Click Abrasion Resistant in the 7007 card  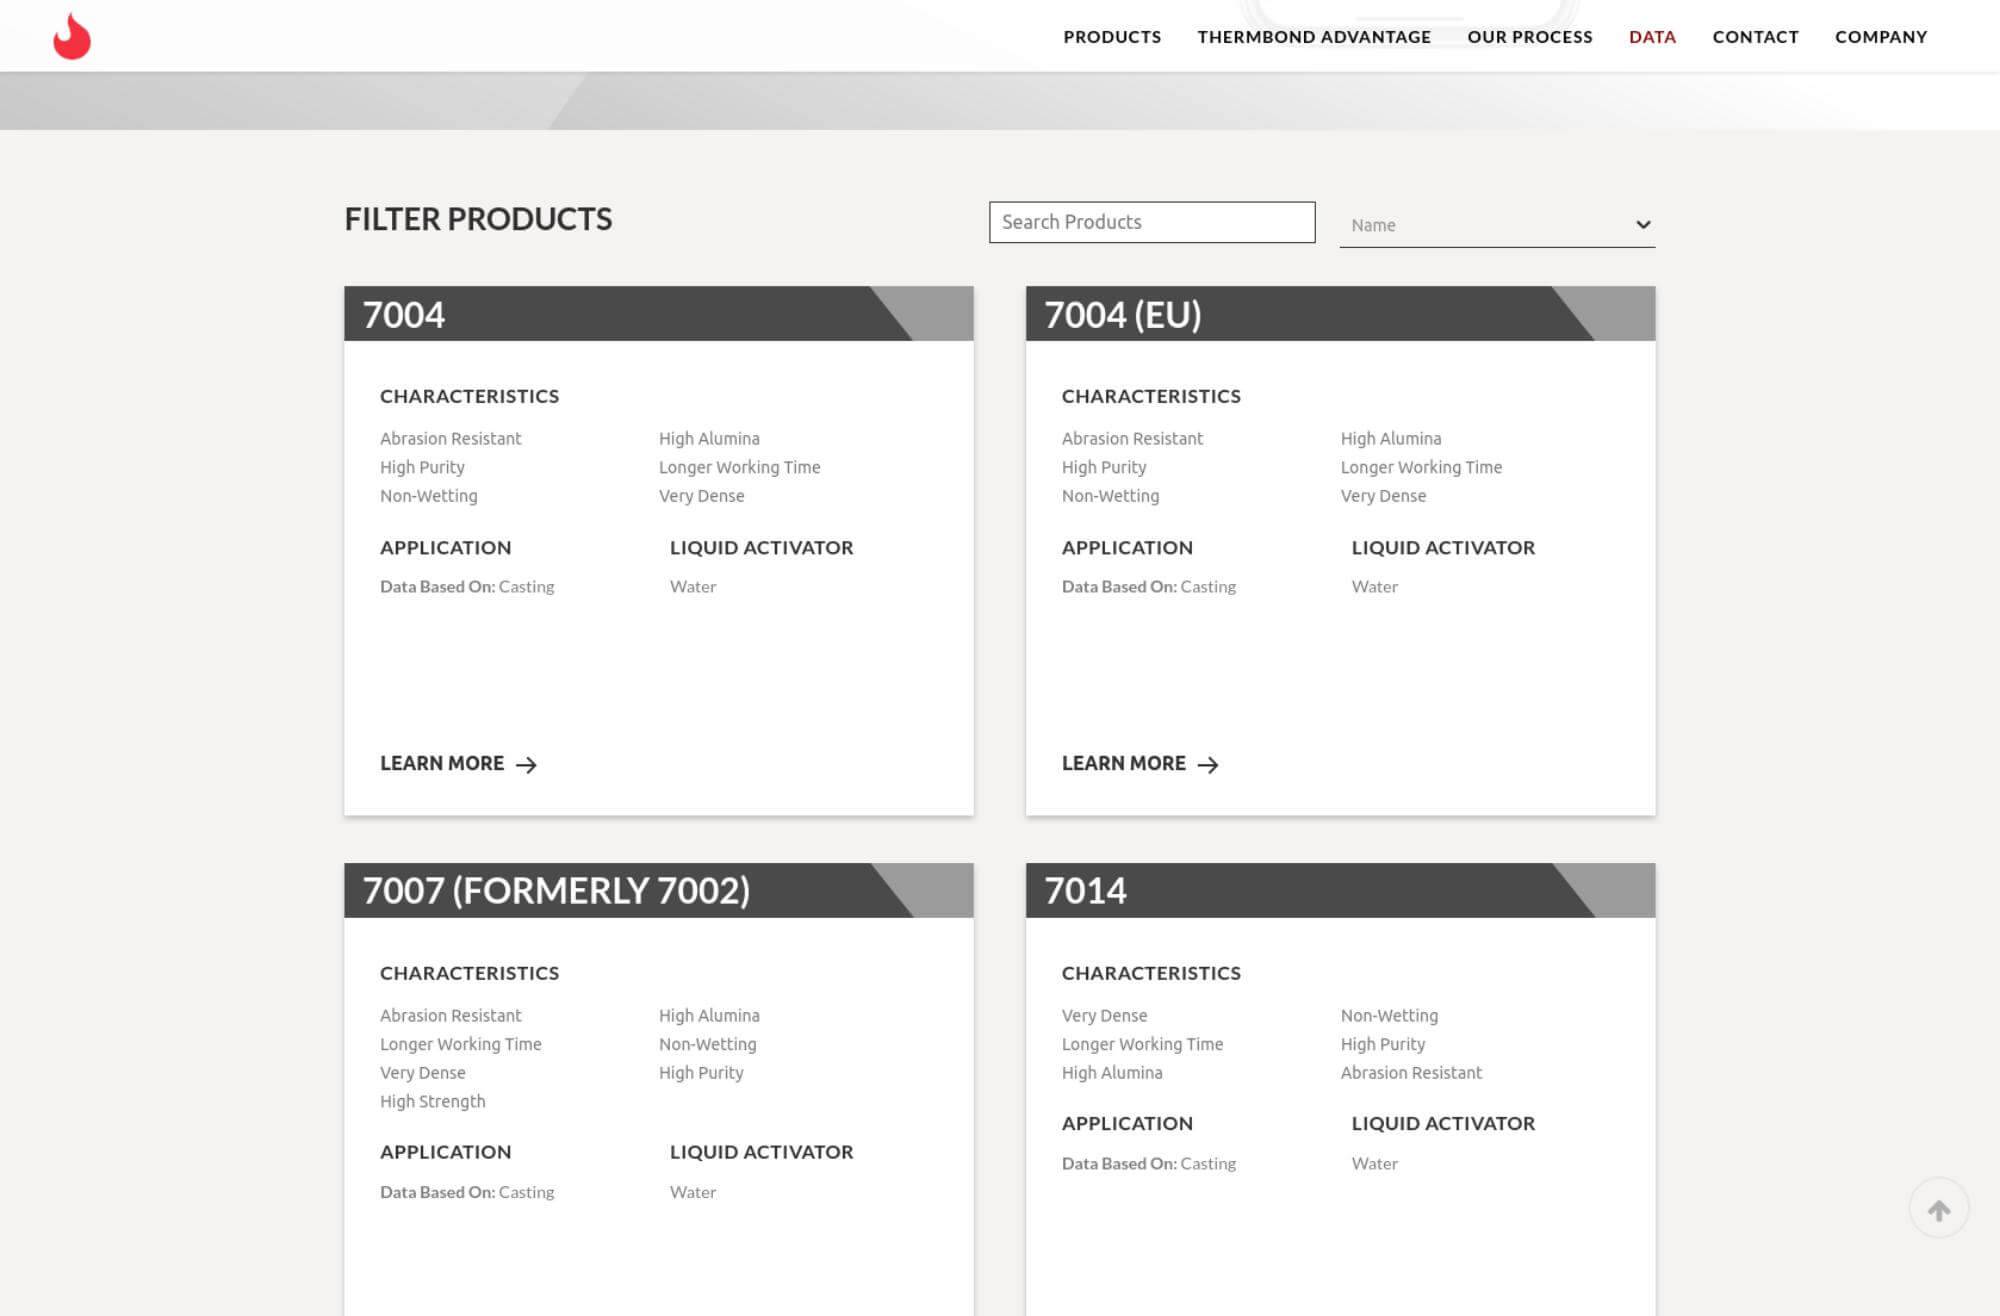(450, 1016)
